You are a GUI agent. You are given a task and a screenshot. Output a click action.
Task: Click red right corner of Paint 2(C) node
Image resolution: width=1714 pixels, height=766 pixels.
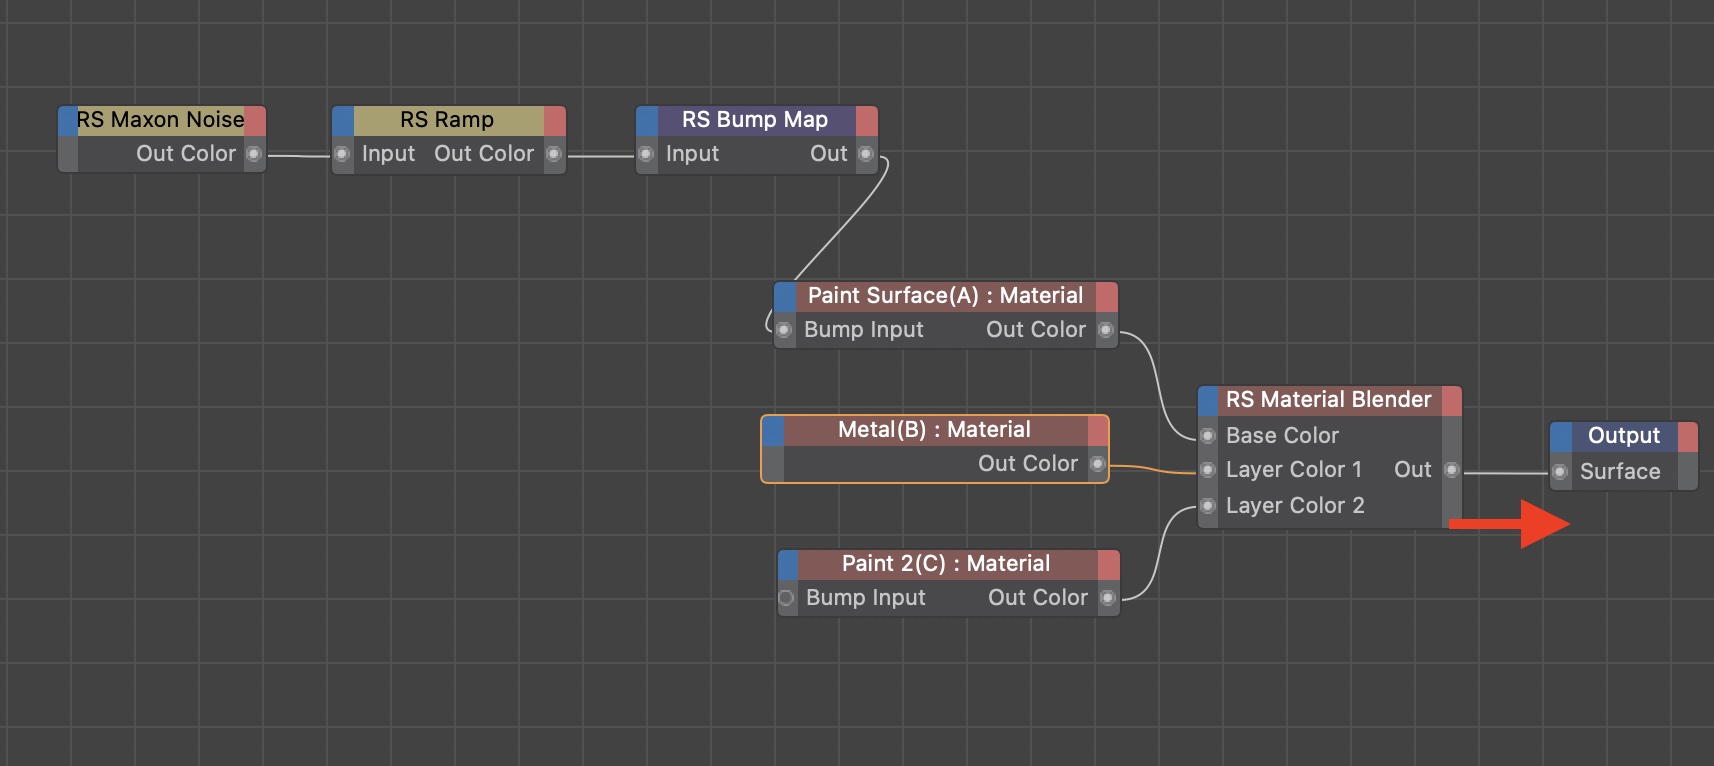[x=1109, y=564]
